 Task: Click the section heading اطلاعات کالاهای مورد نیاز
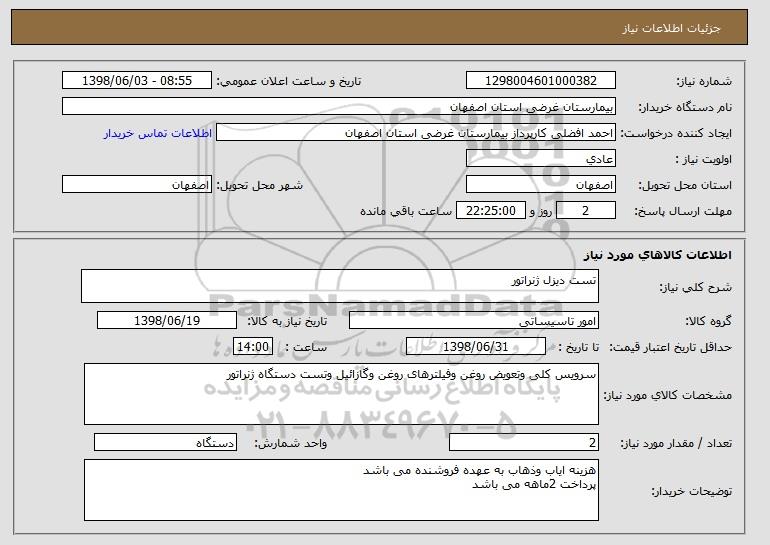point(658,255)
